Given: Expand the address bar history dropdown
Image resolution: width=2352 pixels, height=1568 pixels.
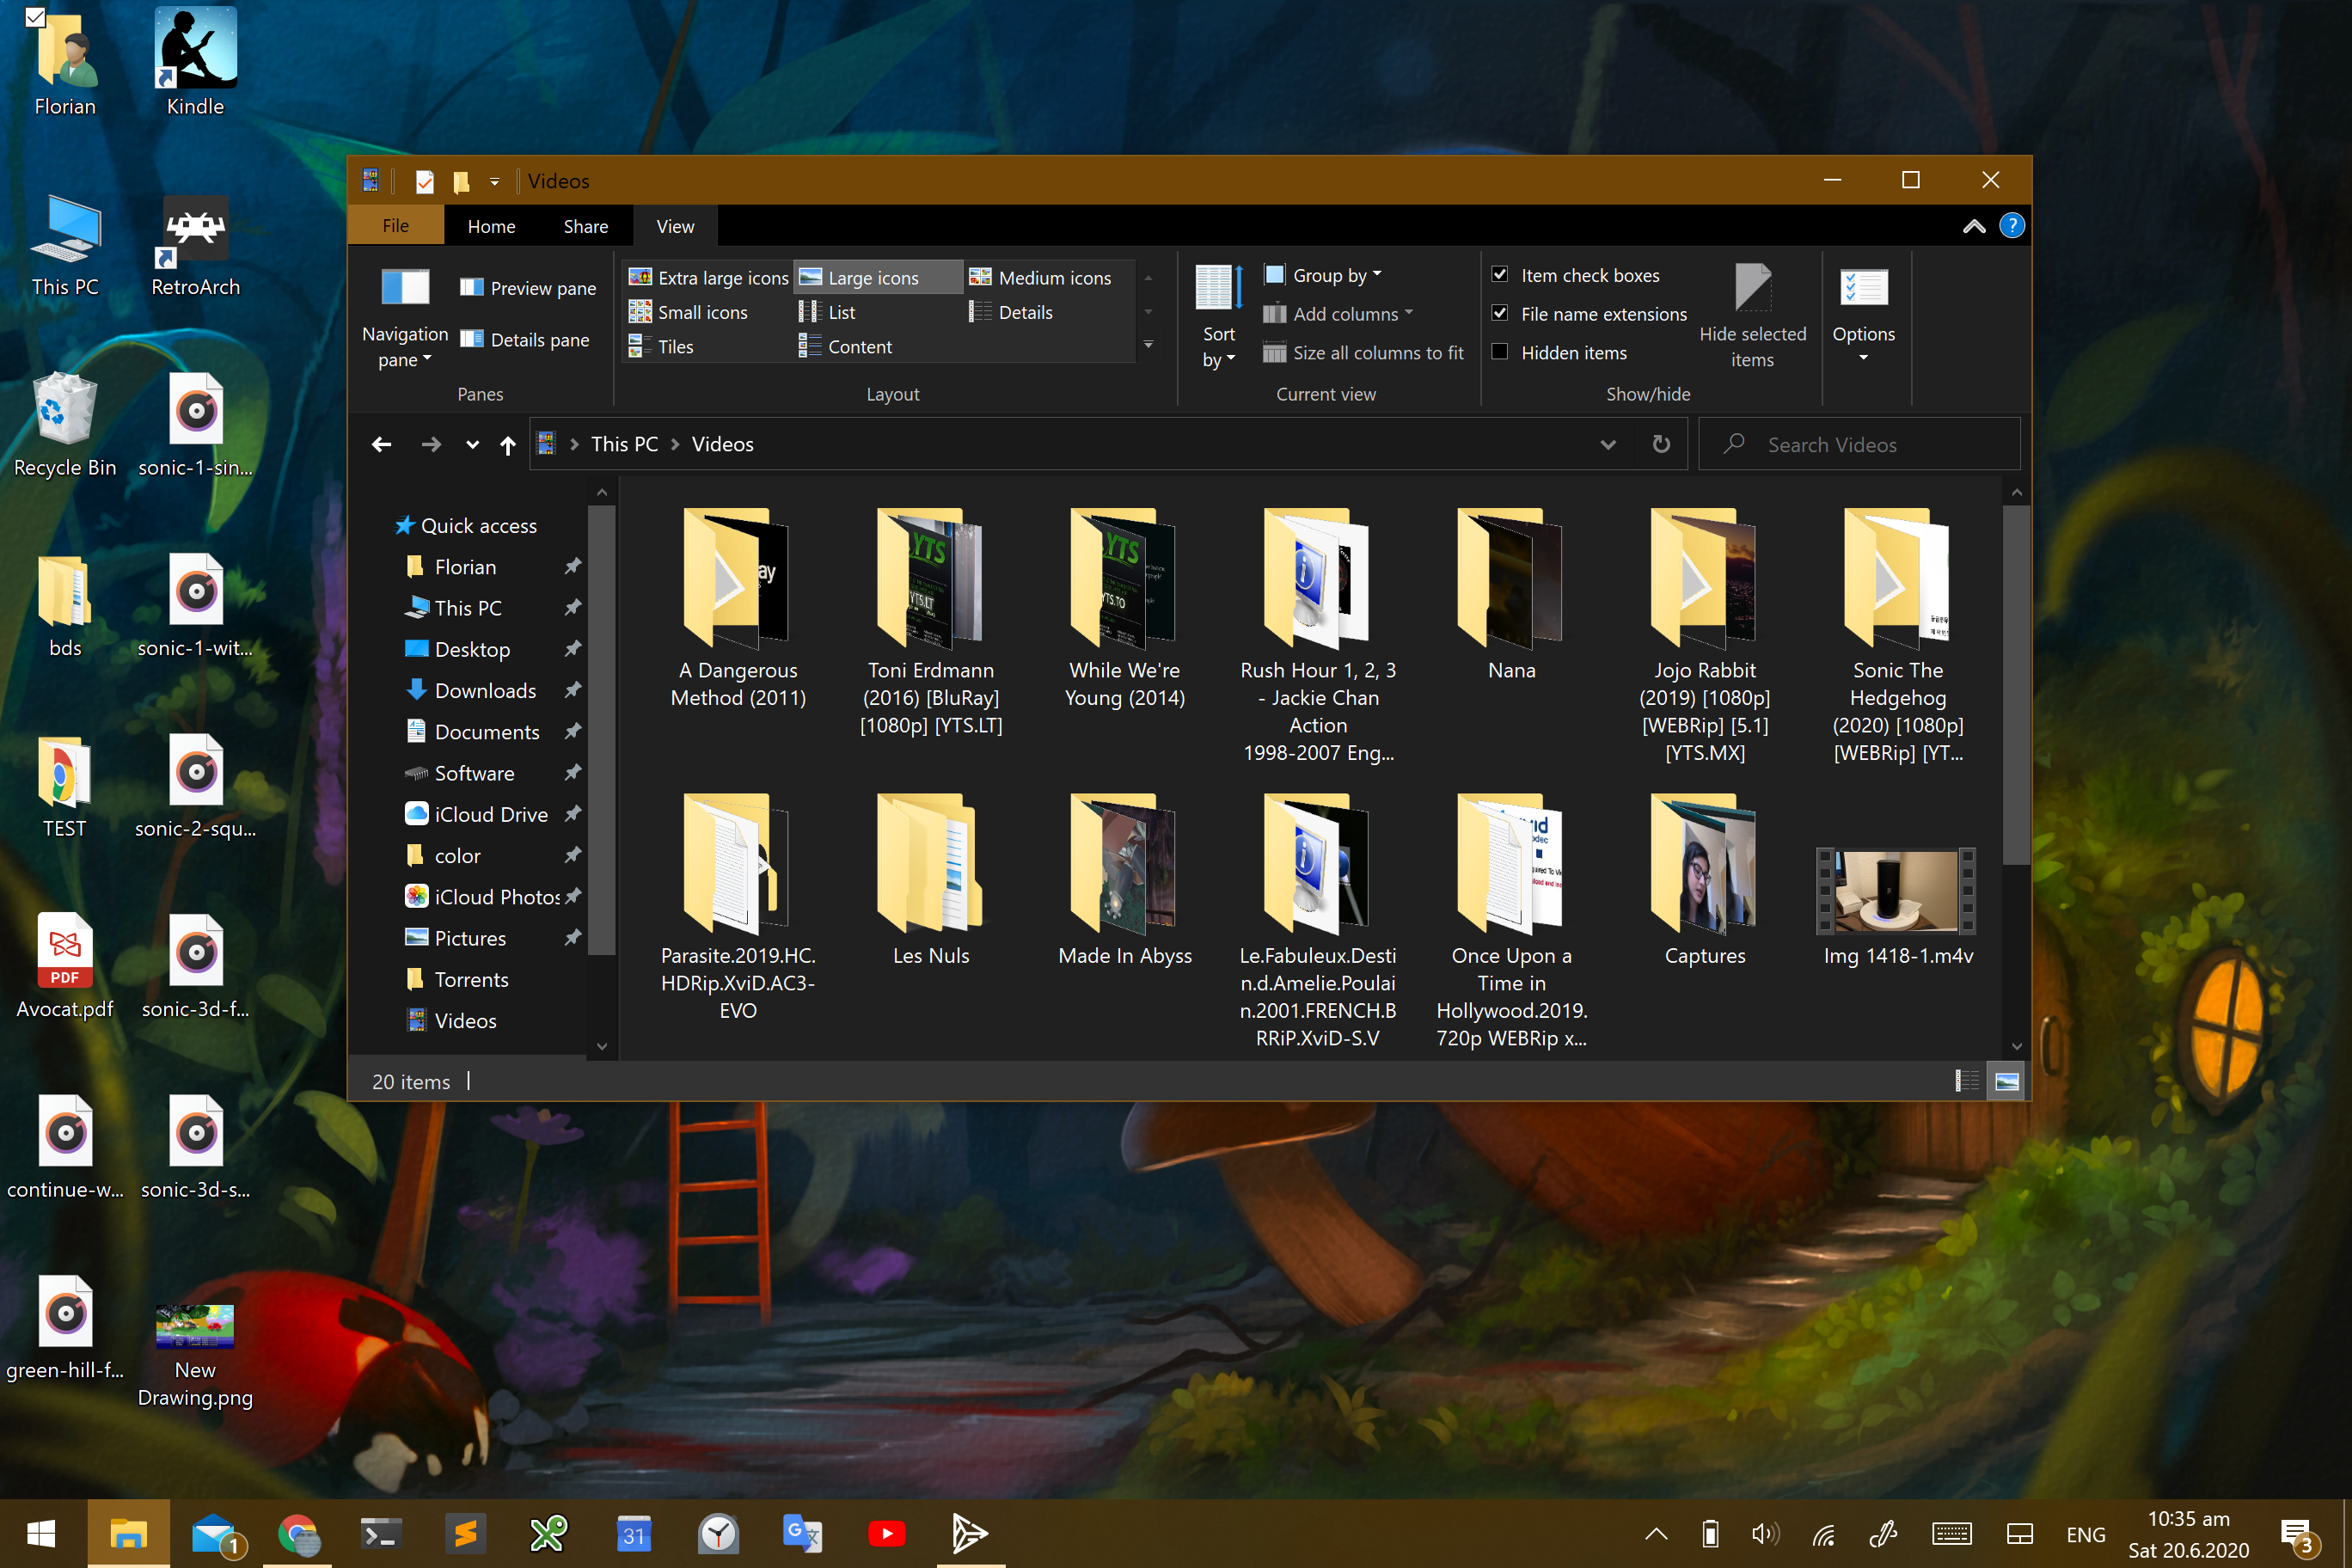Looking at the screenshot, I should (x=1608, y=445).
